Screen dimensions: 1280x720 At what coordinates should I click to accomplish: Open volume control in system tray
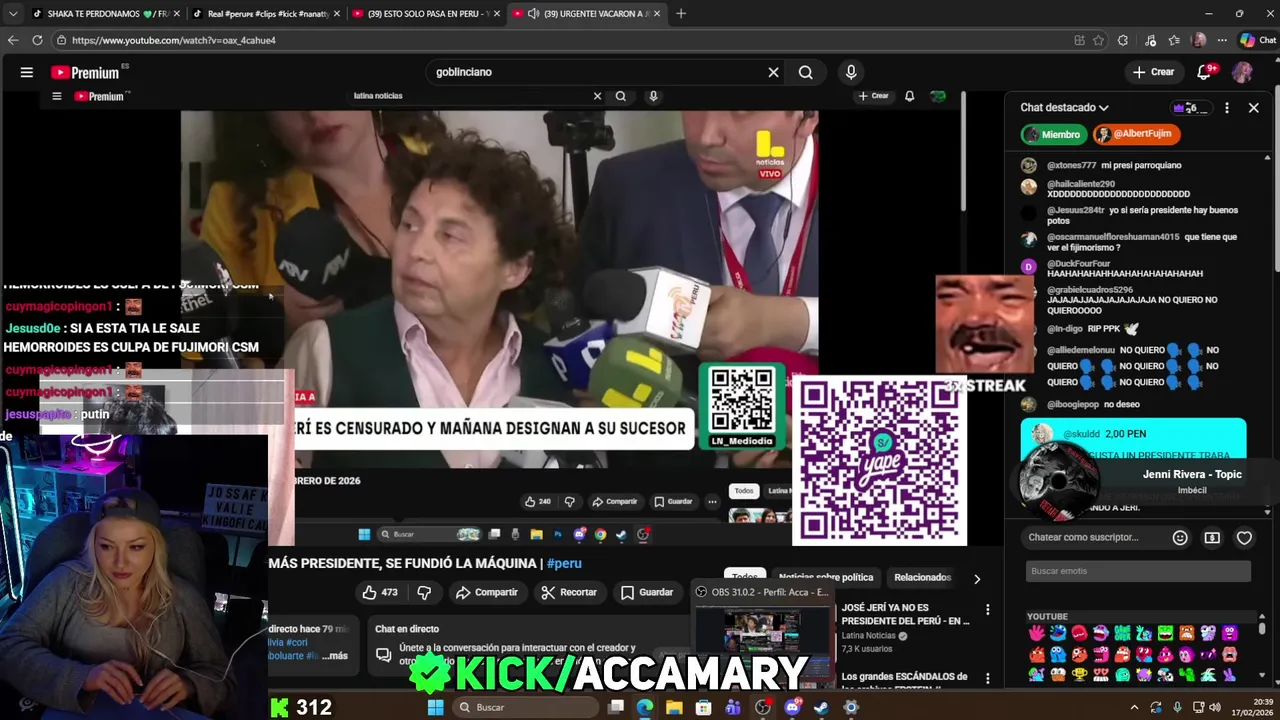point(1214,707)
